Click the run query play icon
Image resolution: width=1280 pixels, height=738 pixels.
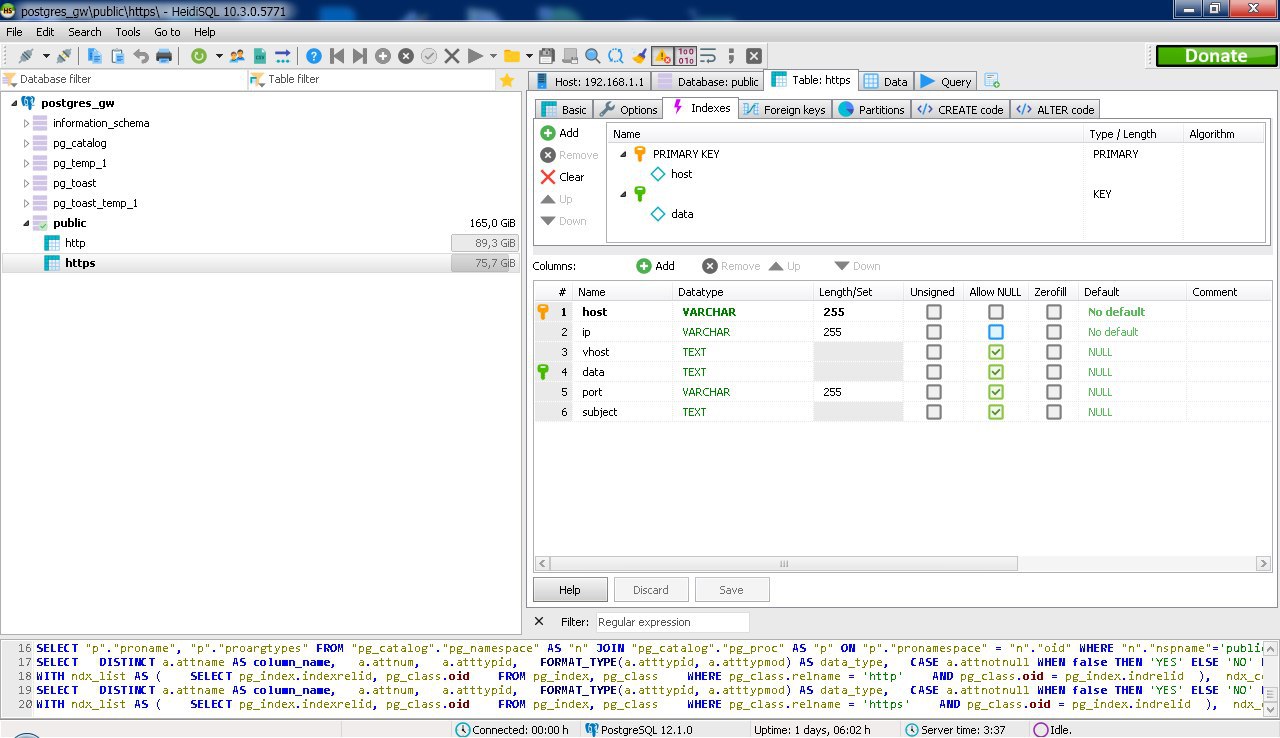tap(475, 56)
